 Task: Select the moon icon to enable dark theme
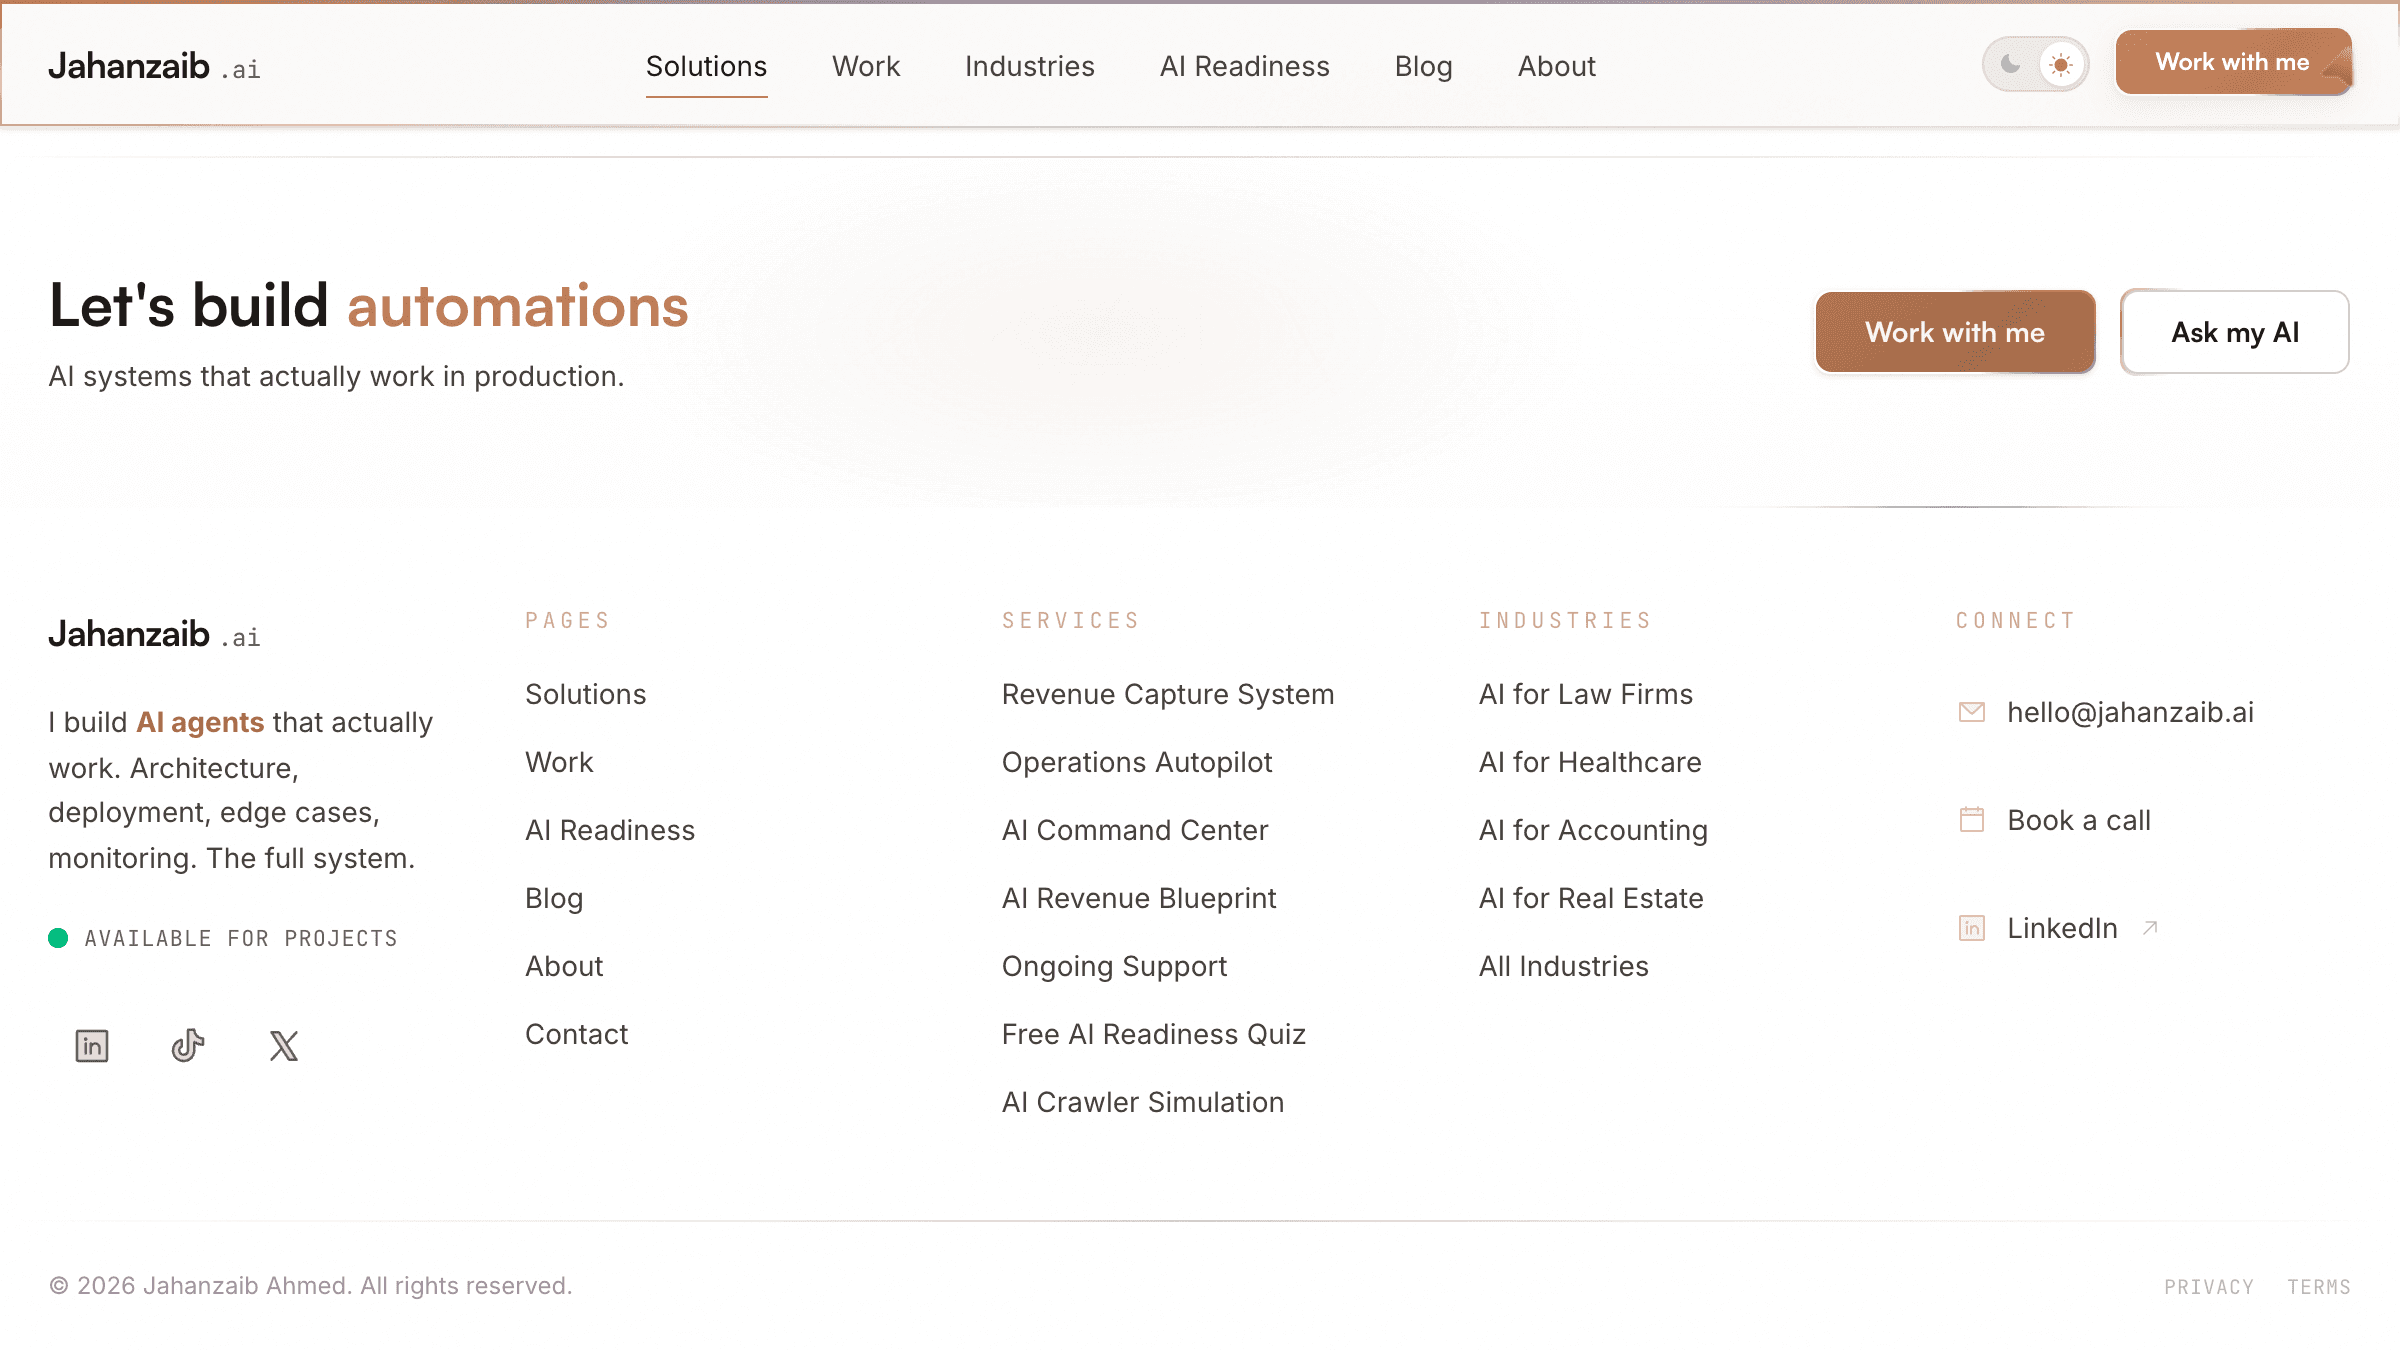click(x=2010, y=63)
